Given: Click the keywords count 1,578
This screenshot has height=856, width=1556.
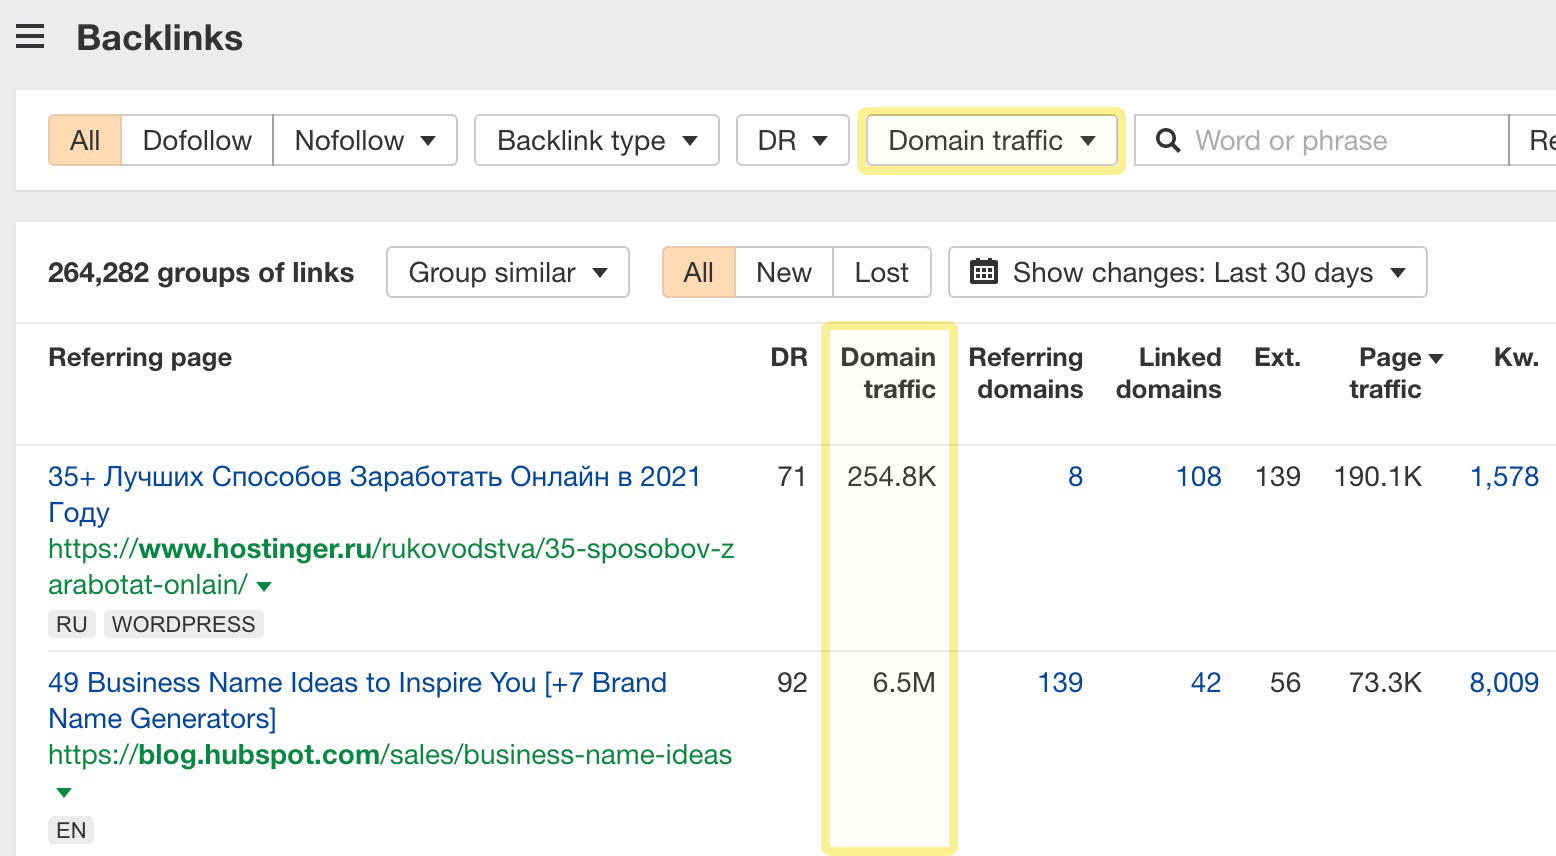Looking at the screenshot, I should 1503,477.
